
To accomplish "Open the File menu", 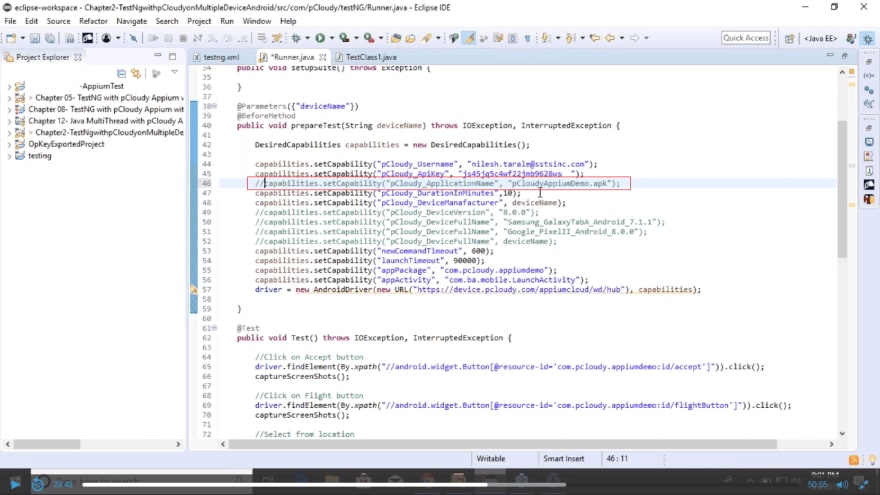I will (x=10, y=21).
